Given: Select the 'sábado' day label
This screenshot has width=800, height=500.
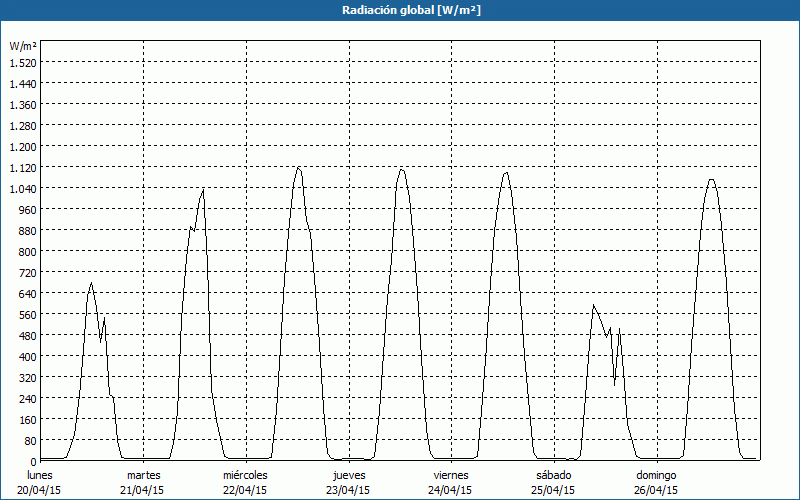Looking at the screenshot, I should point(554,475).
